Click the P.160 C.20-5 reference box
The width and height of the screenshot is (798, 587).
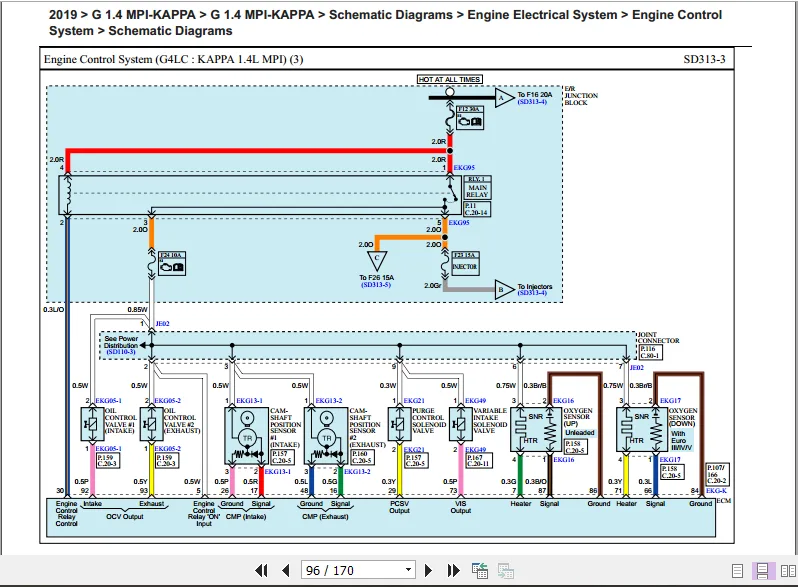pos(361,457)
